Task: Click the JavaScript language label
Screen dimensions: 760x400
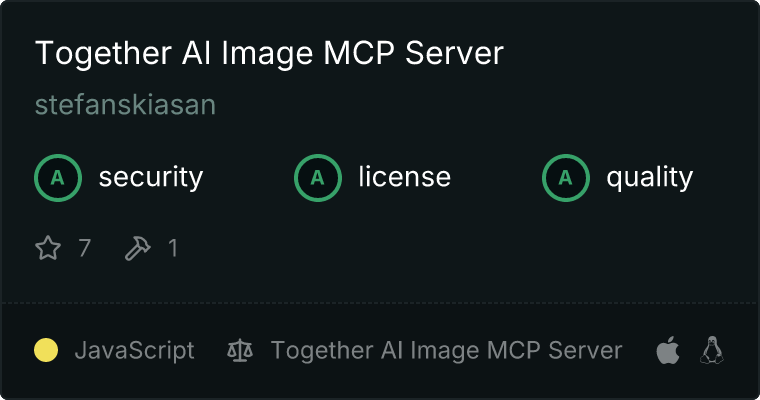Action: [134, 351]
